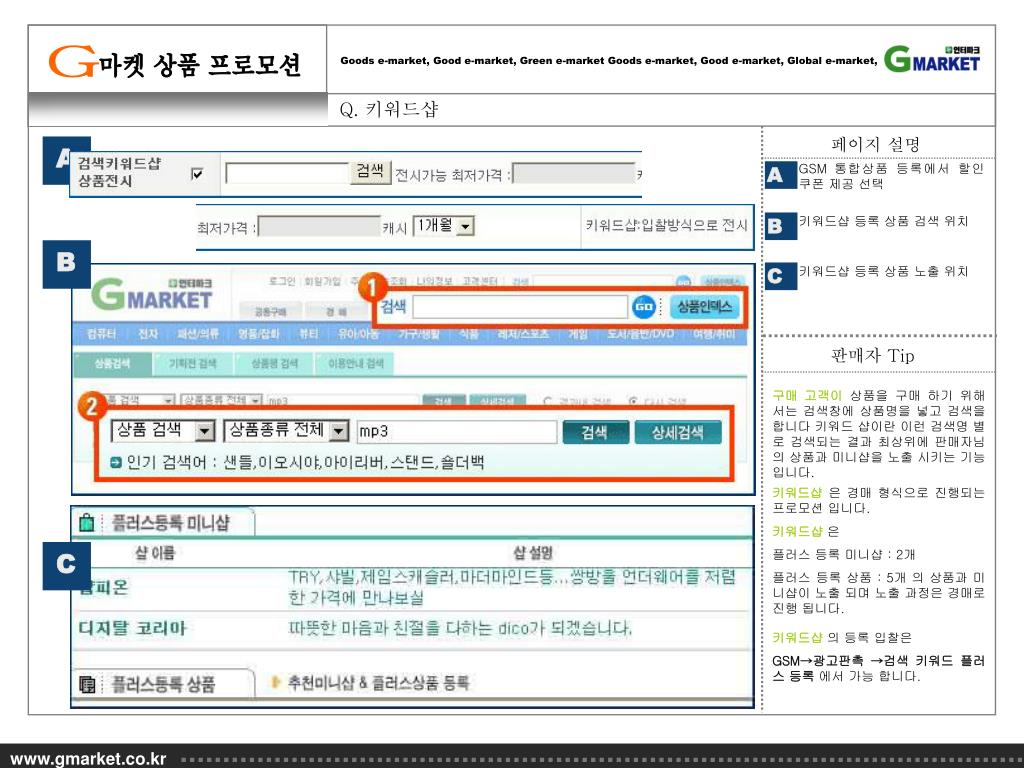1024x768 pixels.
Task: Open the 명품/잡화 category menu
Action: coord(259,334)
